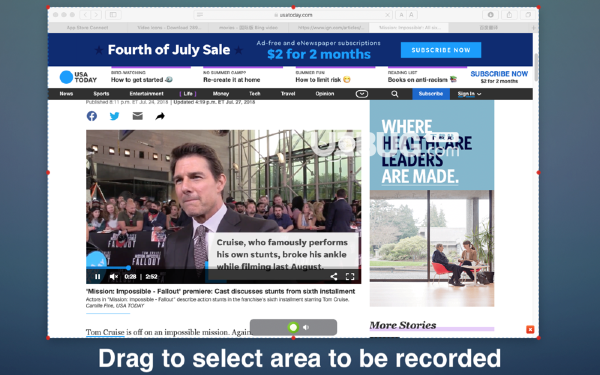Cancel selection with the red X icon
The image size is (600, 375).
click(530, 329)
